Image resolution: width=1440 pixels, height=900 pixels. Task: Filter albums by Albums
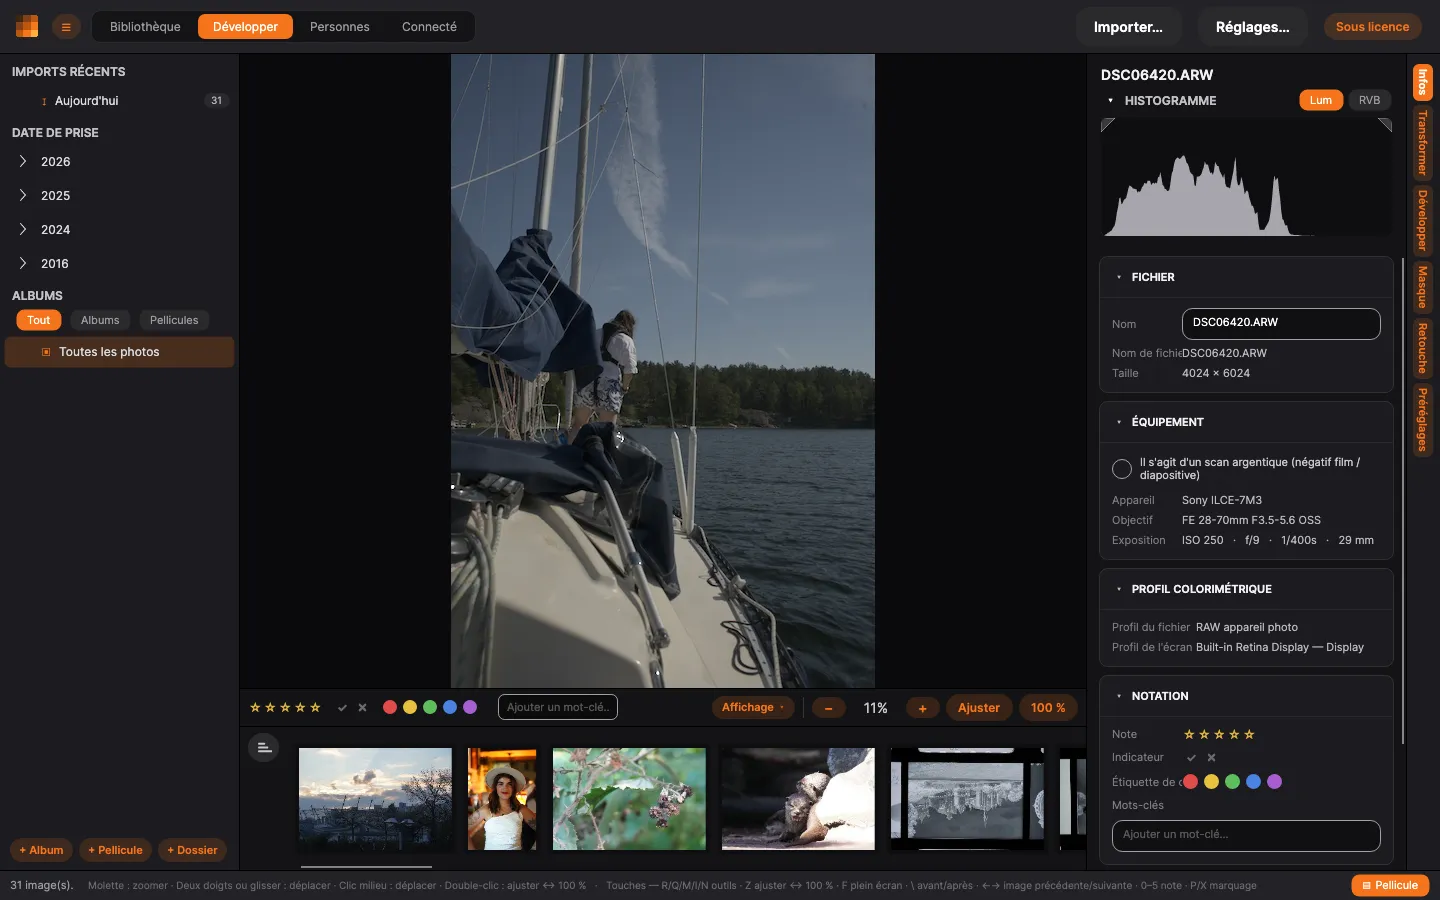(100, 320)
